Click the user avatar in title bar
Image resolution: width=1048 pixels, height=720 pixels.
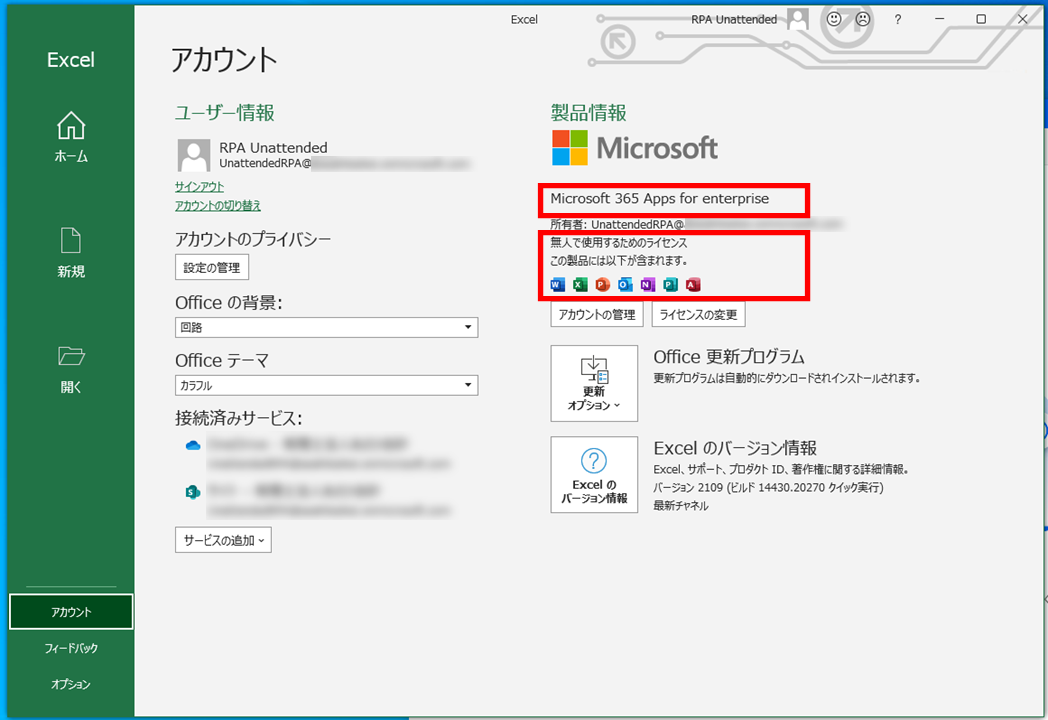[798, 19]
